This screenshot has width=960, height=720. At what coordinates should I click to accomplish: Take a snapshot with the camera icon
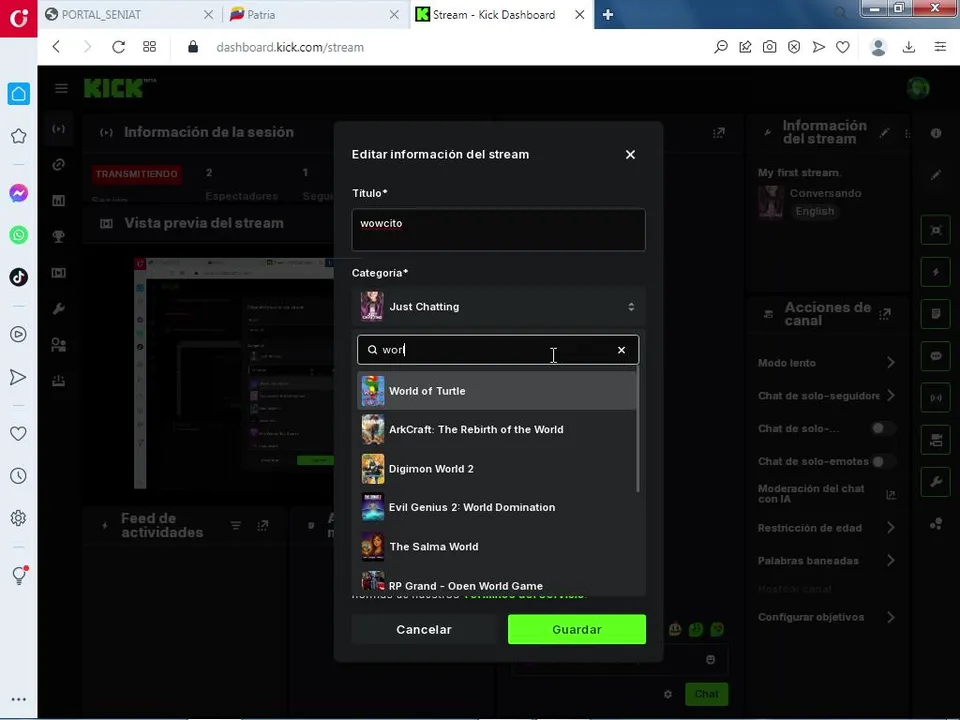coord(770,47)
